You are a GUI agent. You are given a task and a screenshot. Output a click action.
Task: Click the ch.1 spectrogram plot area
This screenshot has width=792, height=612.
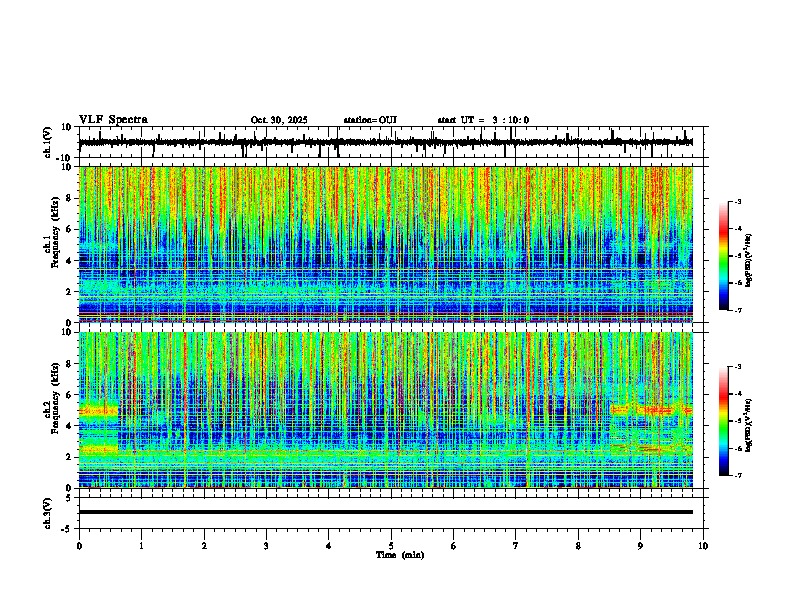tap(386, 244)
